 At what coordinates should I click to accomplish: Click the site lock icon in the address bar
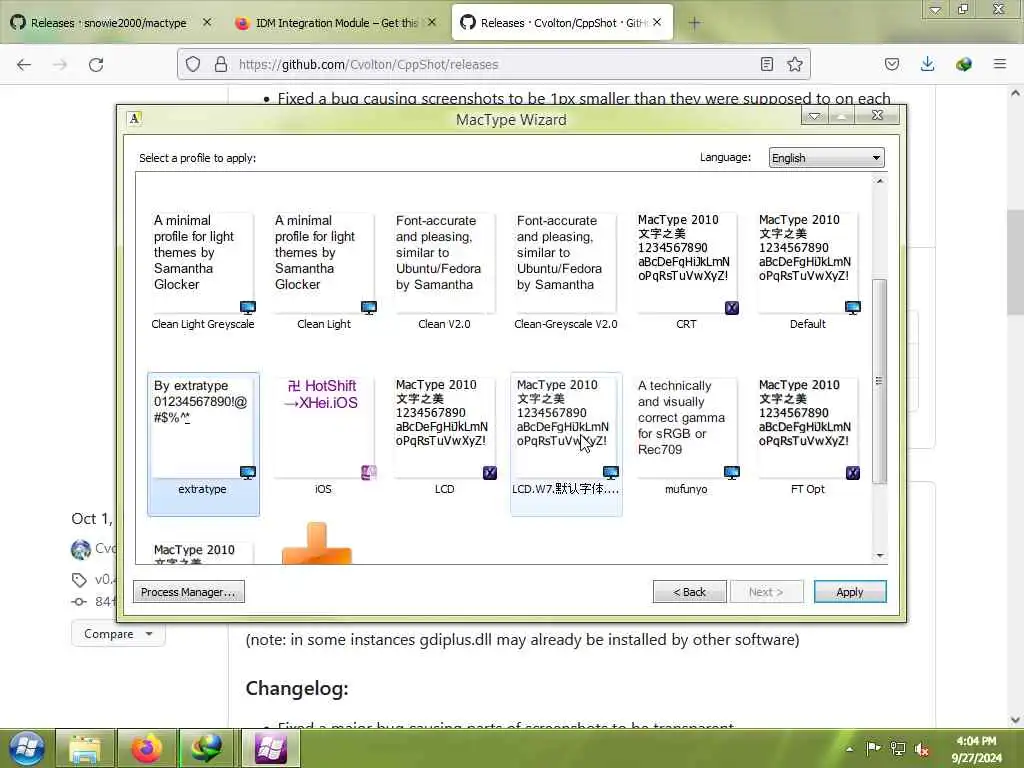point(221,64)
